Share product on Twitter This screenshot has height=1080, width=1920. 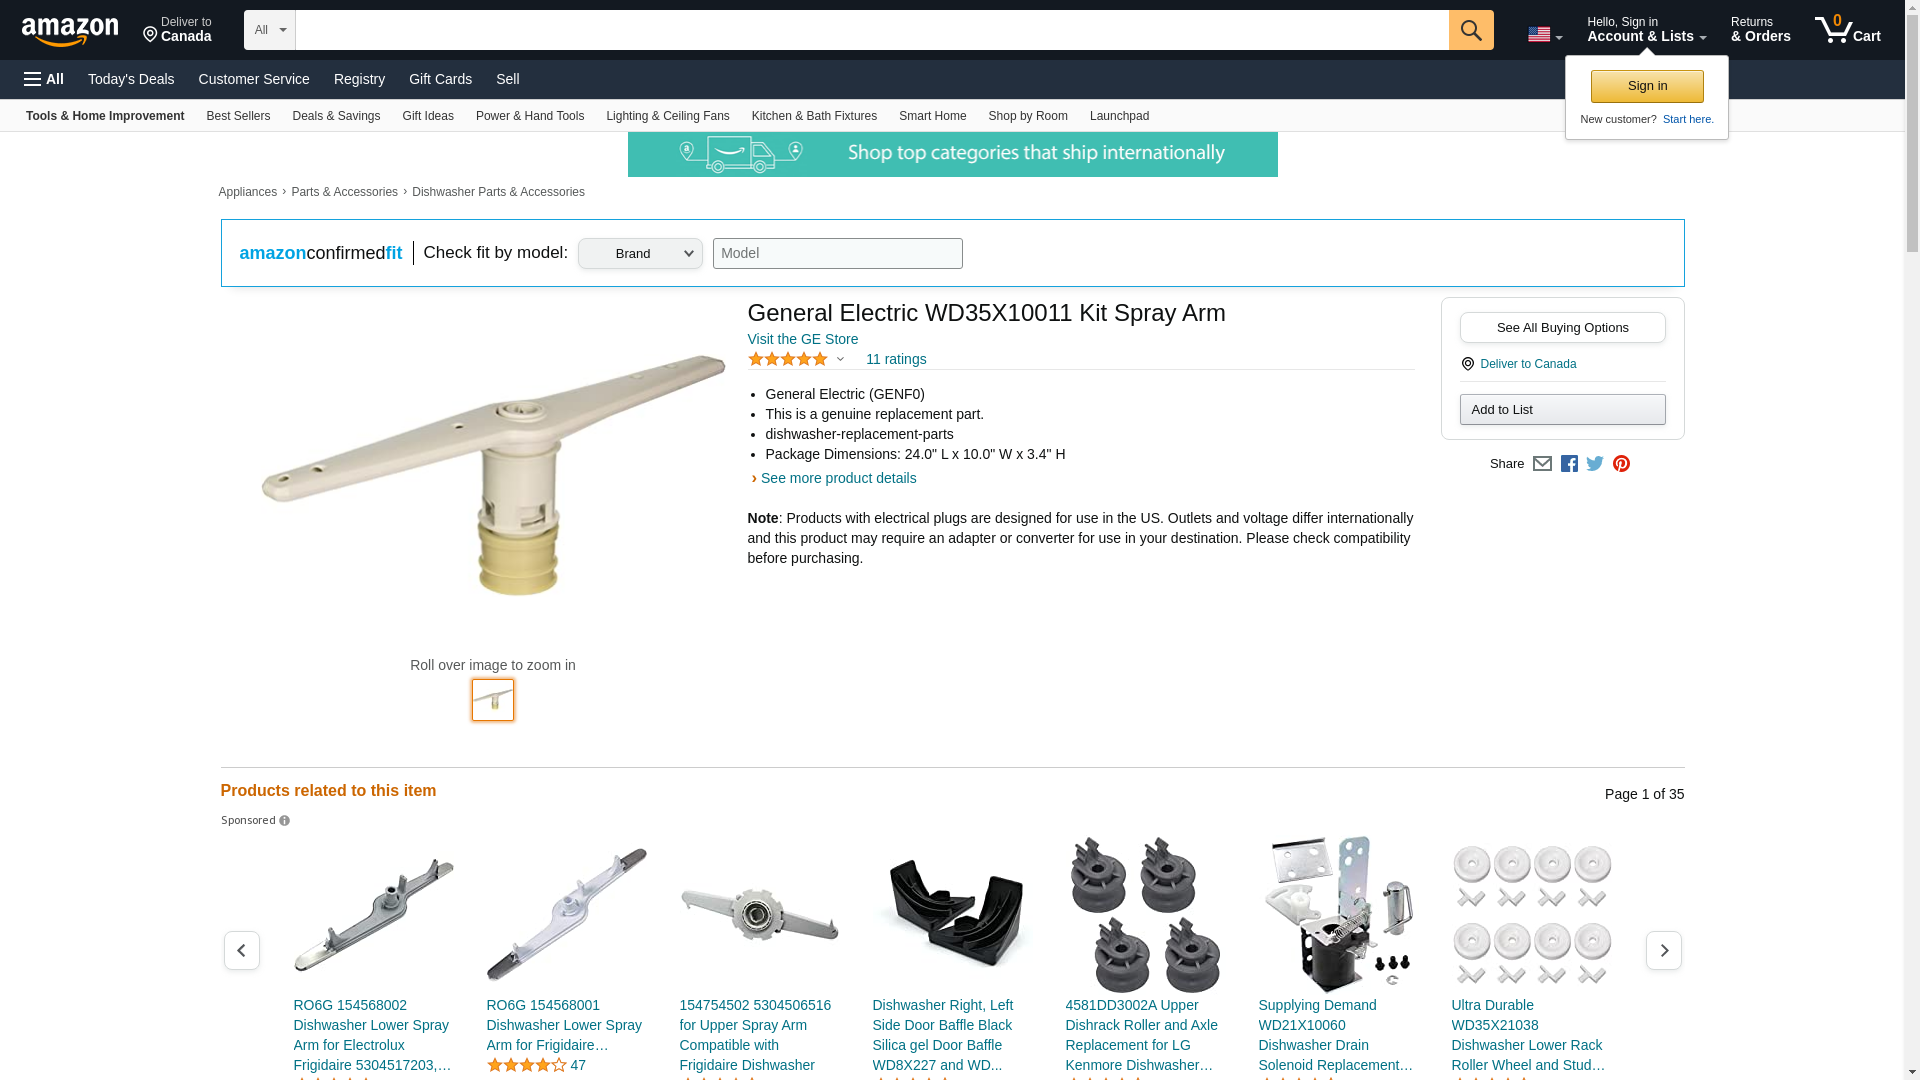click(1595, 464)
